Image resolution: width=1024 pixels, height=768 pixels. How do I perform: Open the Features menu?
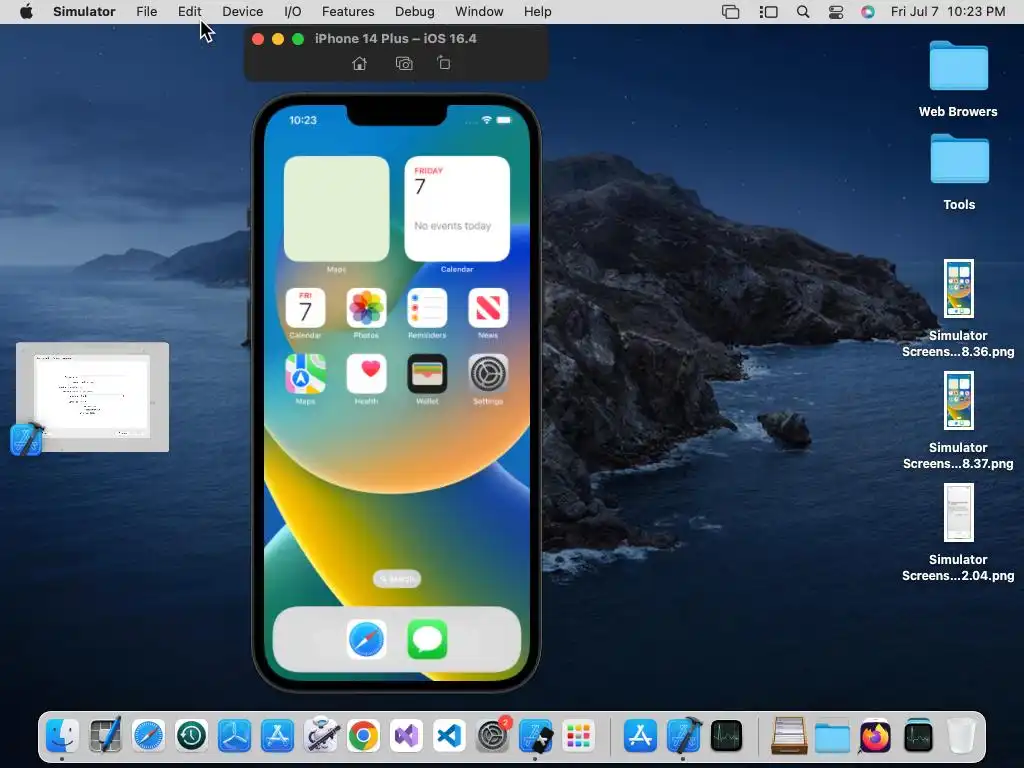(x=348, y=12)
